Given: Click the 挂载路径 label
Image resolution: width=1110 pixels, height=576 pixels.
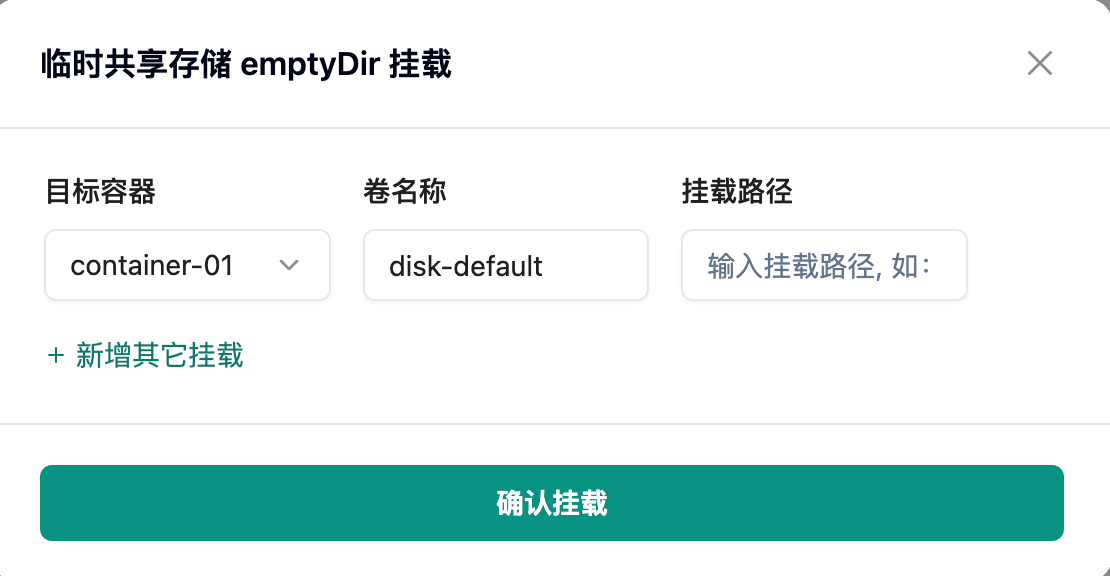Looking at the screenshot, I should (737, 191).
